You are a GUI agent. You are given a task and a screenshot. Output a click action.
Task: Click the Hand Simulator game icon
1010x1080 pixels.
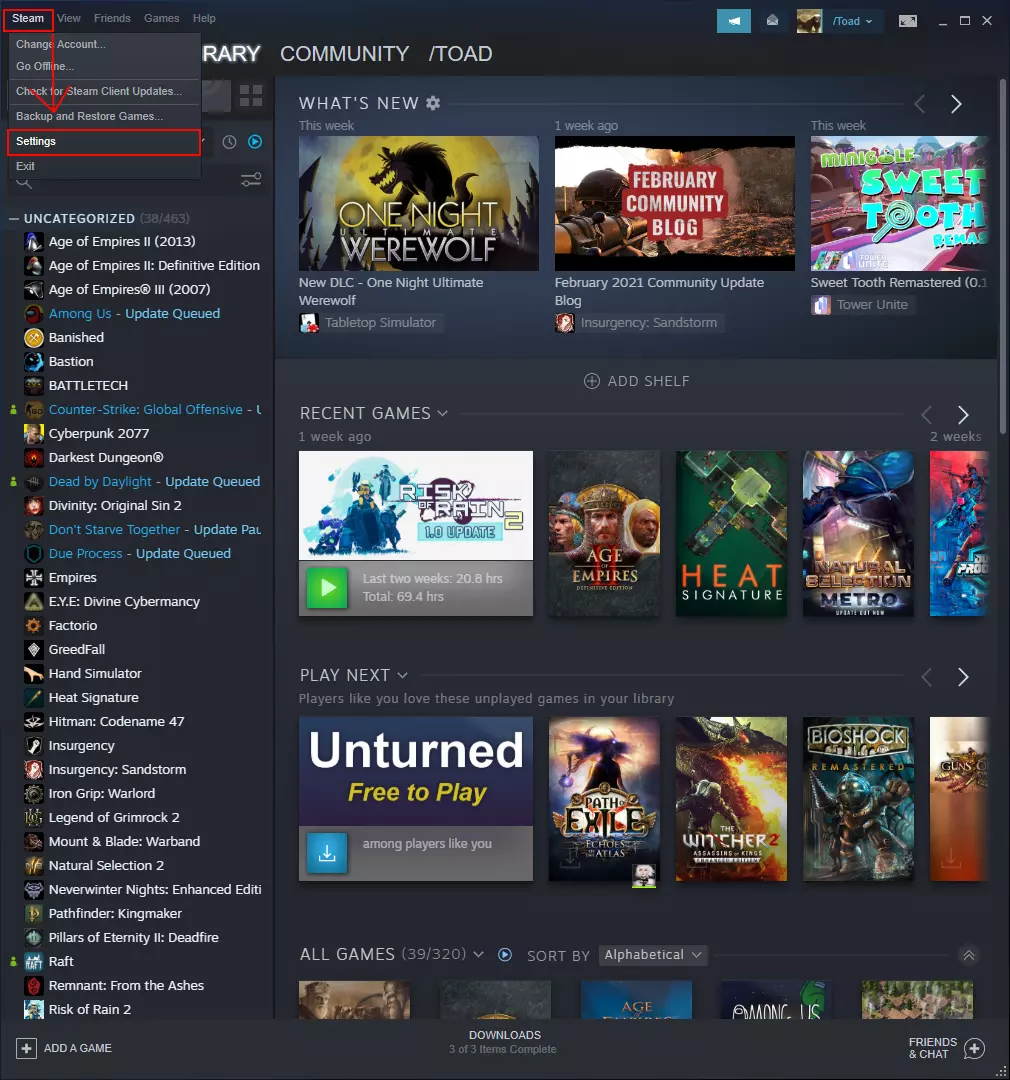[x=34, y=674]
